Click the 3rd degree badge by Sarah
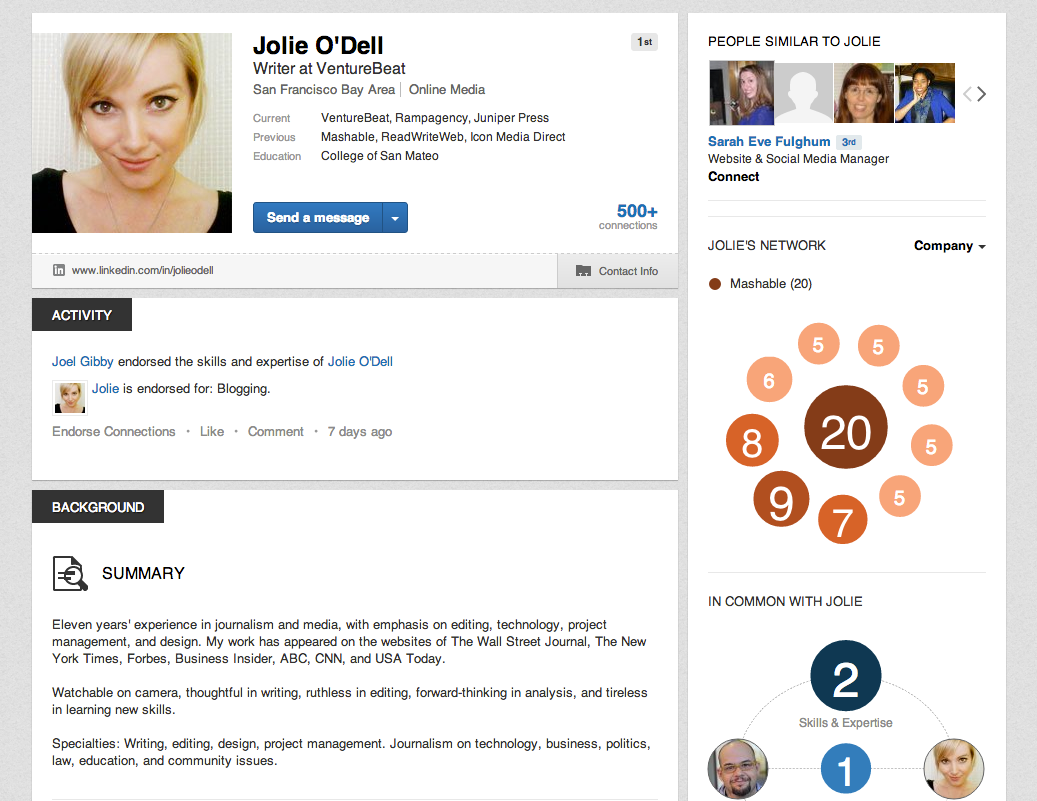Screen dimensions: 1037x801 point(849,142)
